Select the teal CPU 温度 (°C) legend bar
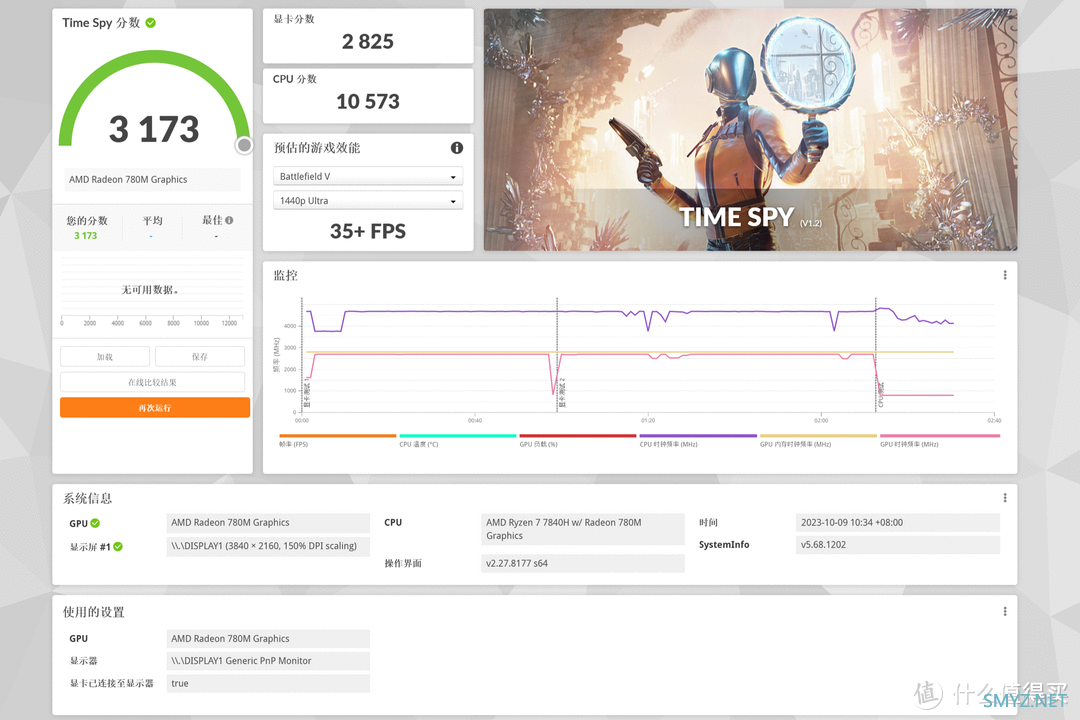 [x=457, y=435]
